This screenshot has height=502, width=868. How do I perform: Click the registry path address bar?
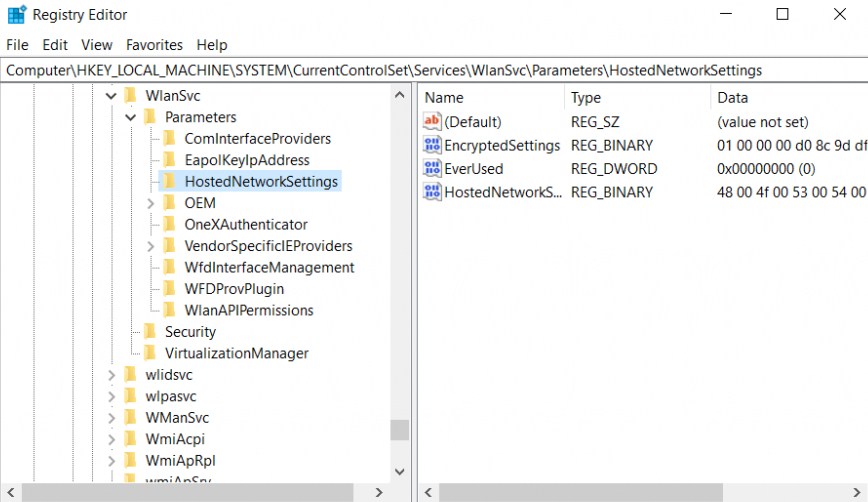tap(434, 70)
